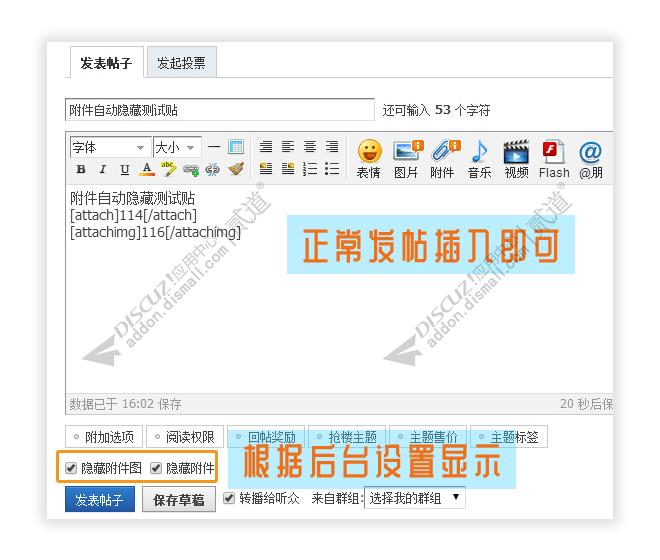Insert an ordered numbered list

click(310, 169)
